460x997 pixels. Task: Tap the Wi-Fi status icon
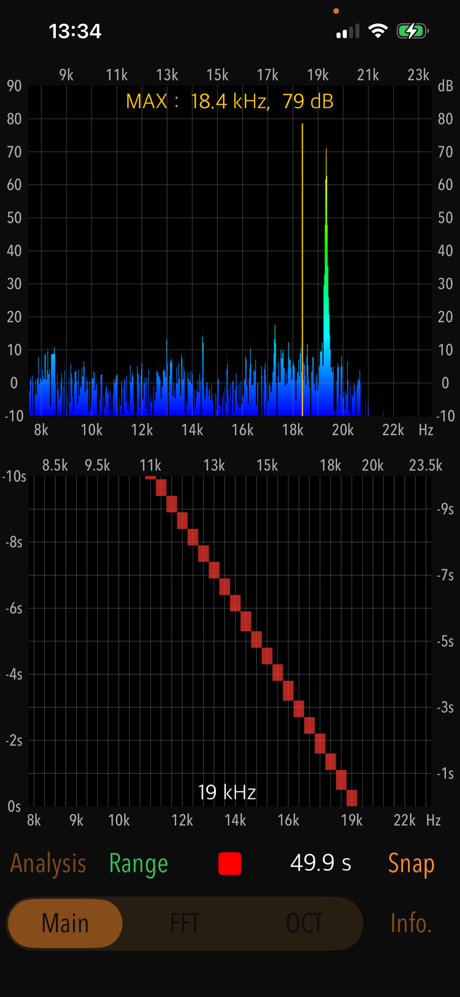(x=379, y=31)
